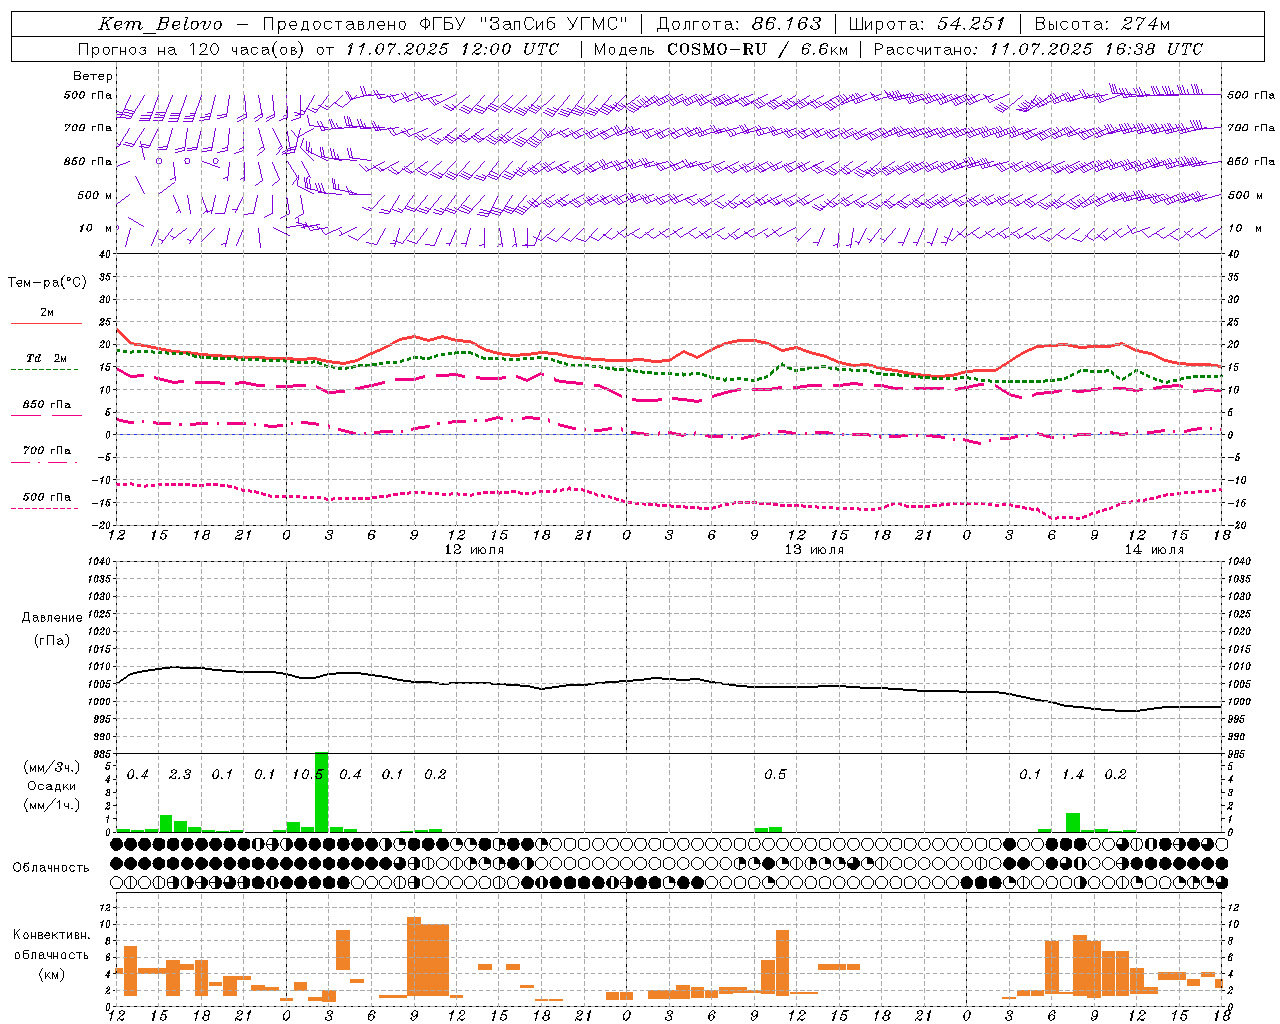This screenshot has height=1024, width=1280.
Task: Click the "Ветер" wind panel label
Action: click(x=93, y=76)
